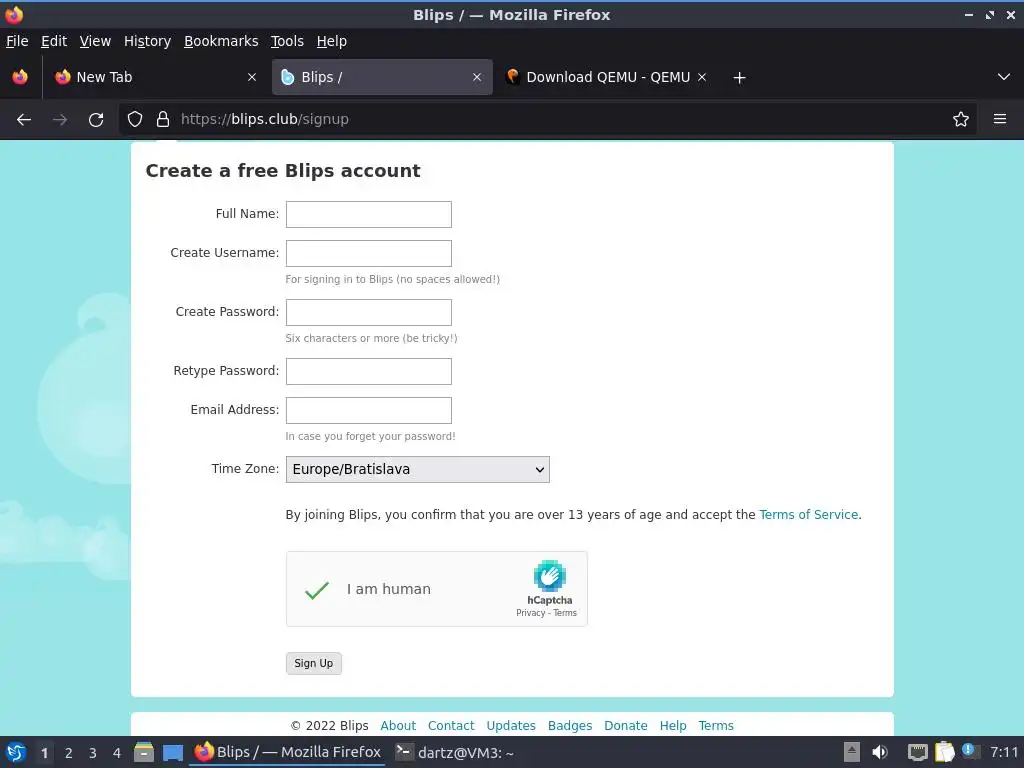The width and height of the screenshot is (1024, 768).
Task: Open the Edit menu
Action: [x=54, y=41]
